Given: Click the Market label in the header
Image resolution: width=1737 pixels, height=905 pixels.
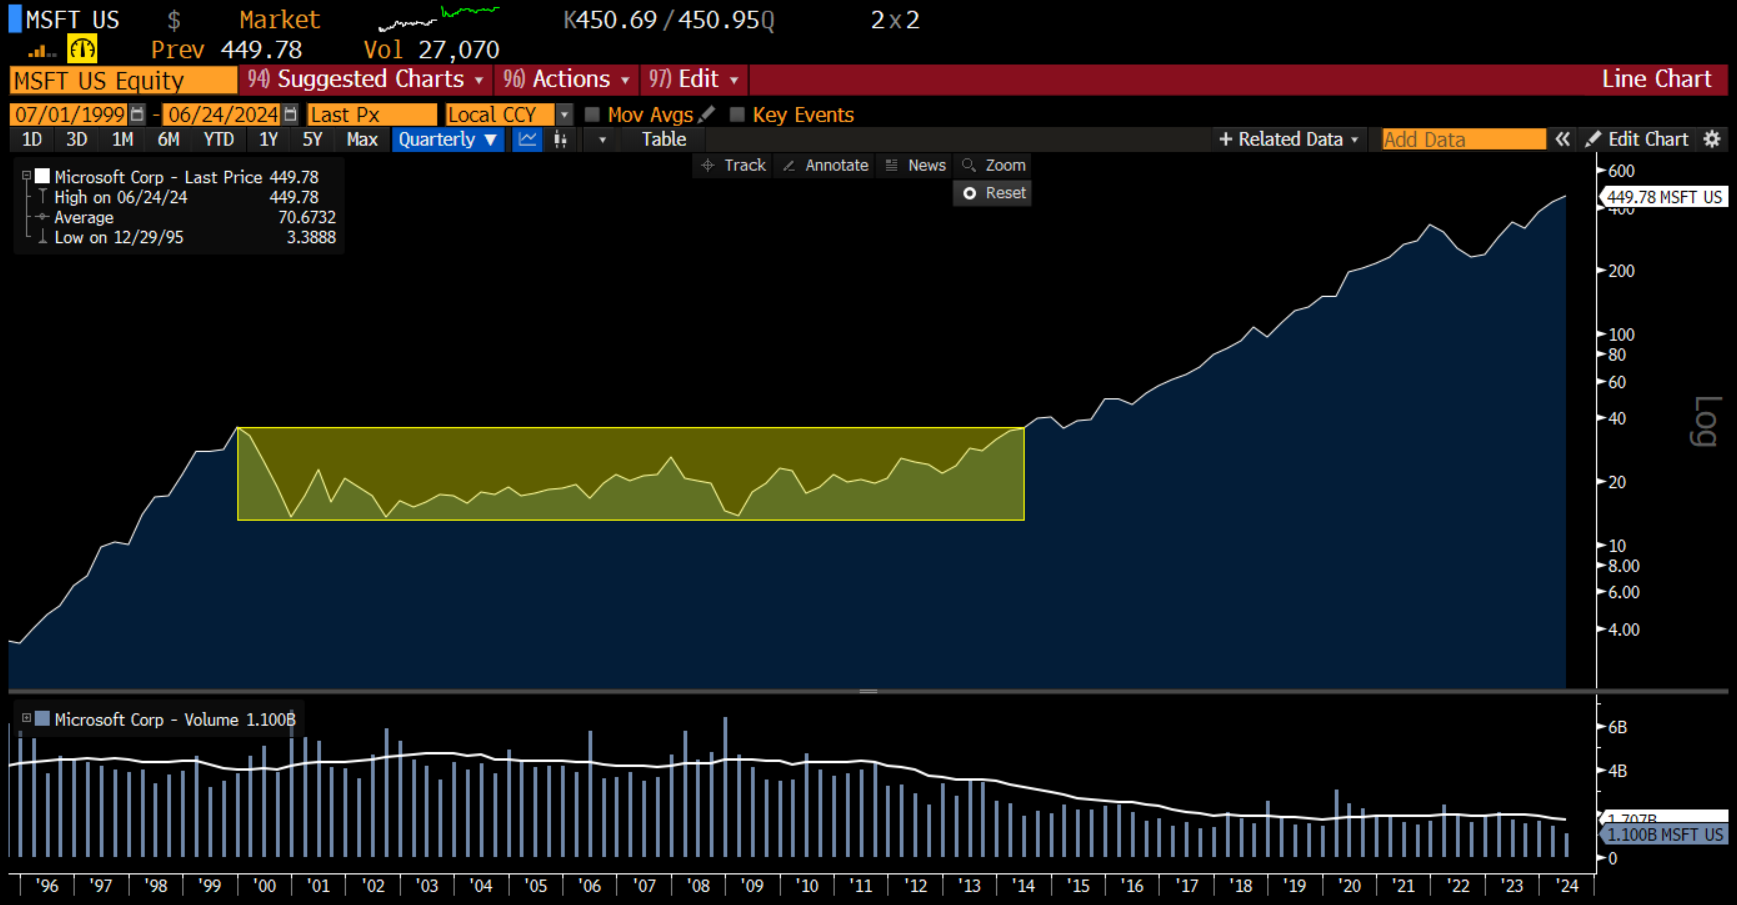Looking at the screenshot, I should 279,19.
